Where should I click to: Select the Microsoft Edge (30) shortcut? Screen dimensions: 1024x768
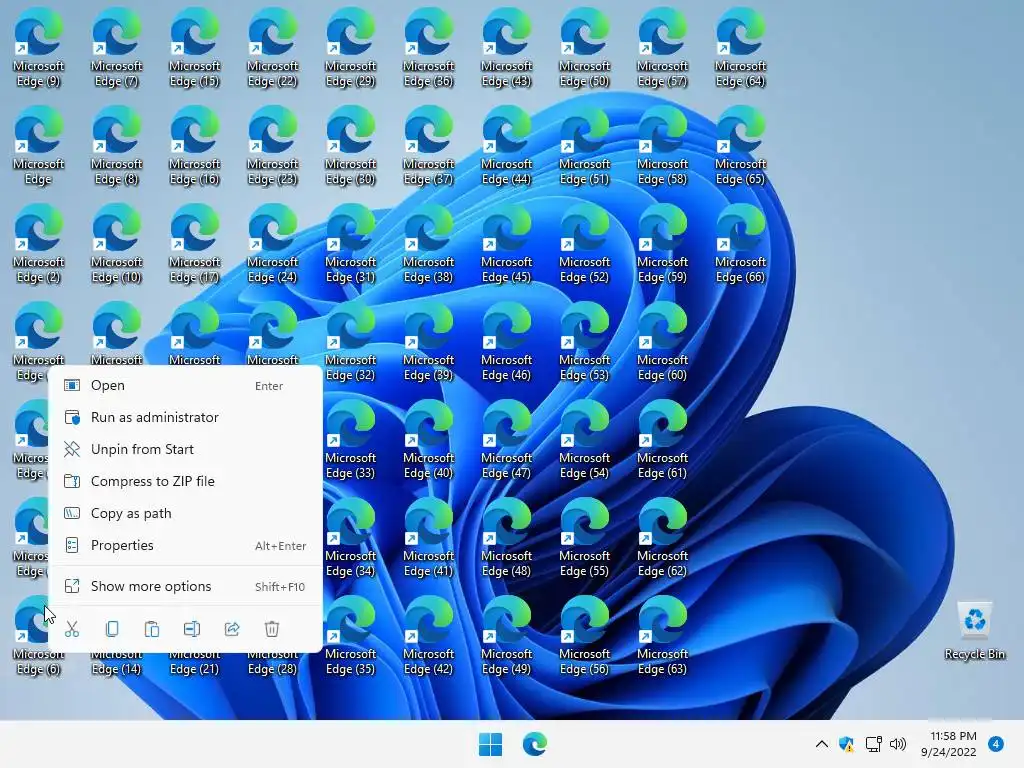(x=351, y=146)
